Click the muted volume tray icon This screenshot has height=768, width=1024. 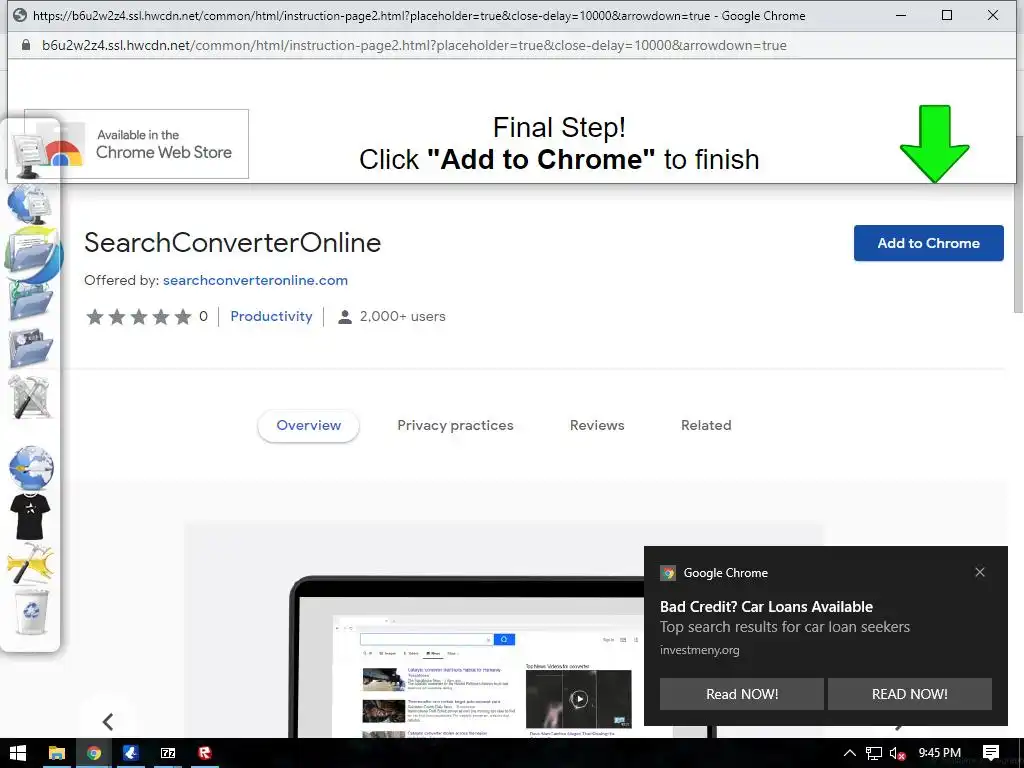point(898,753)
